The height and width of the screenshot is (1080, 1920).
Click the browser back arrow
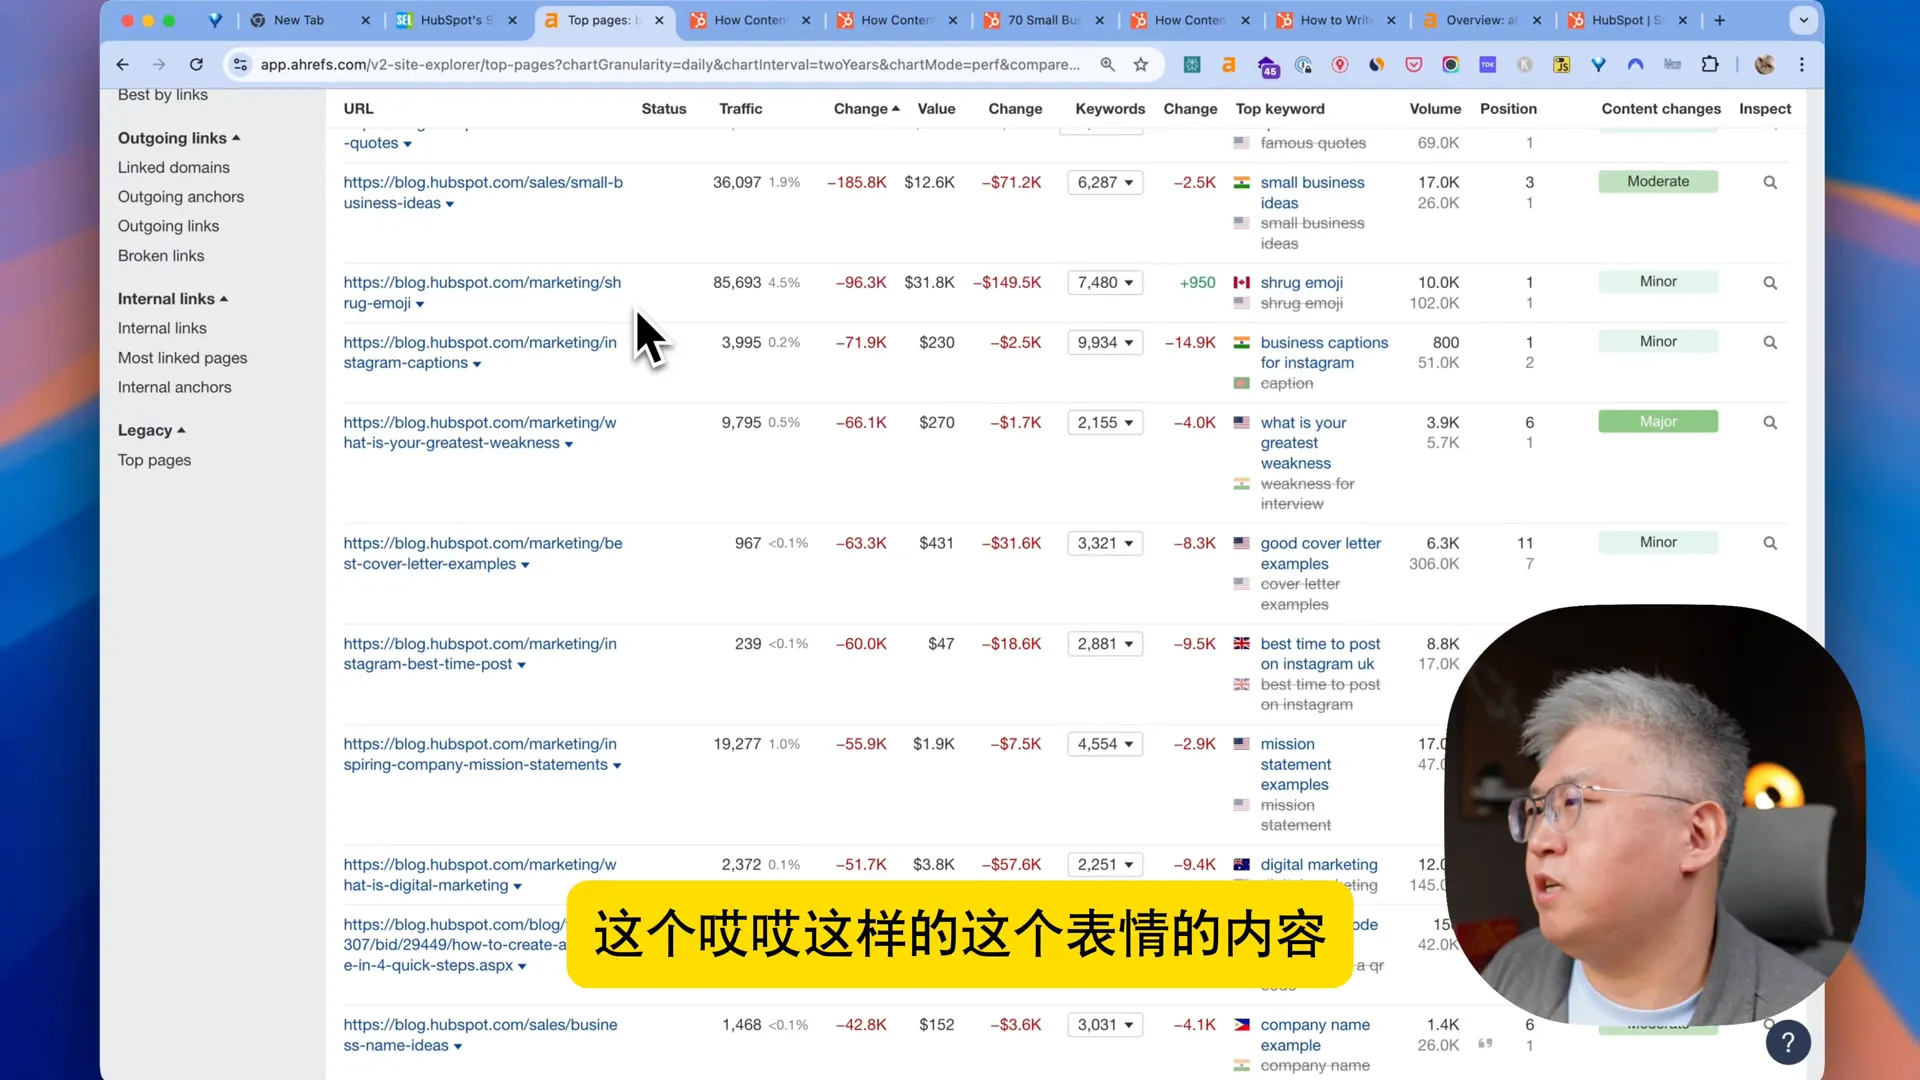[122, 64]
